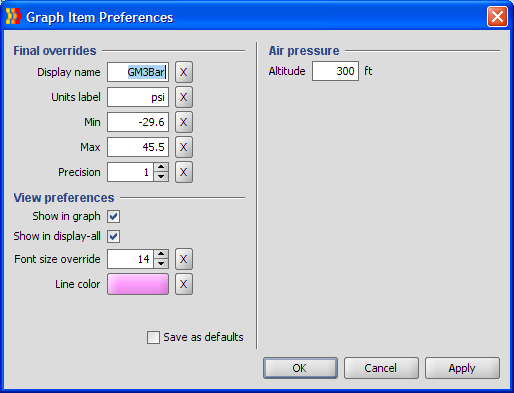
Task: Increase Font size override value
Action: coord(161,254)
